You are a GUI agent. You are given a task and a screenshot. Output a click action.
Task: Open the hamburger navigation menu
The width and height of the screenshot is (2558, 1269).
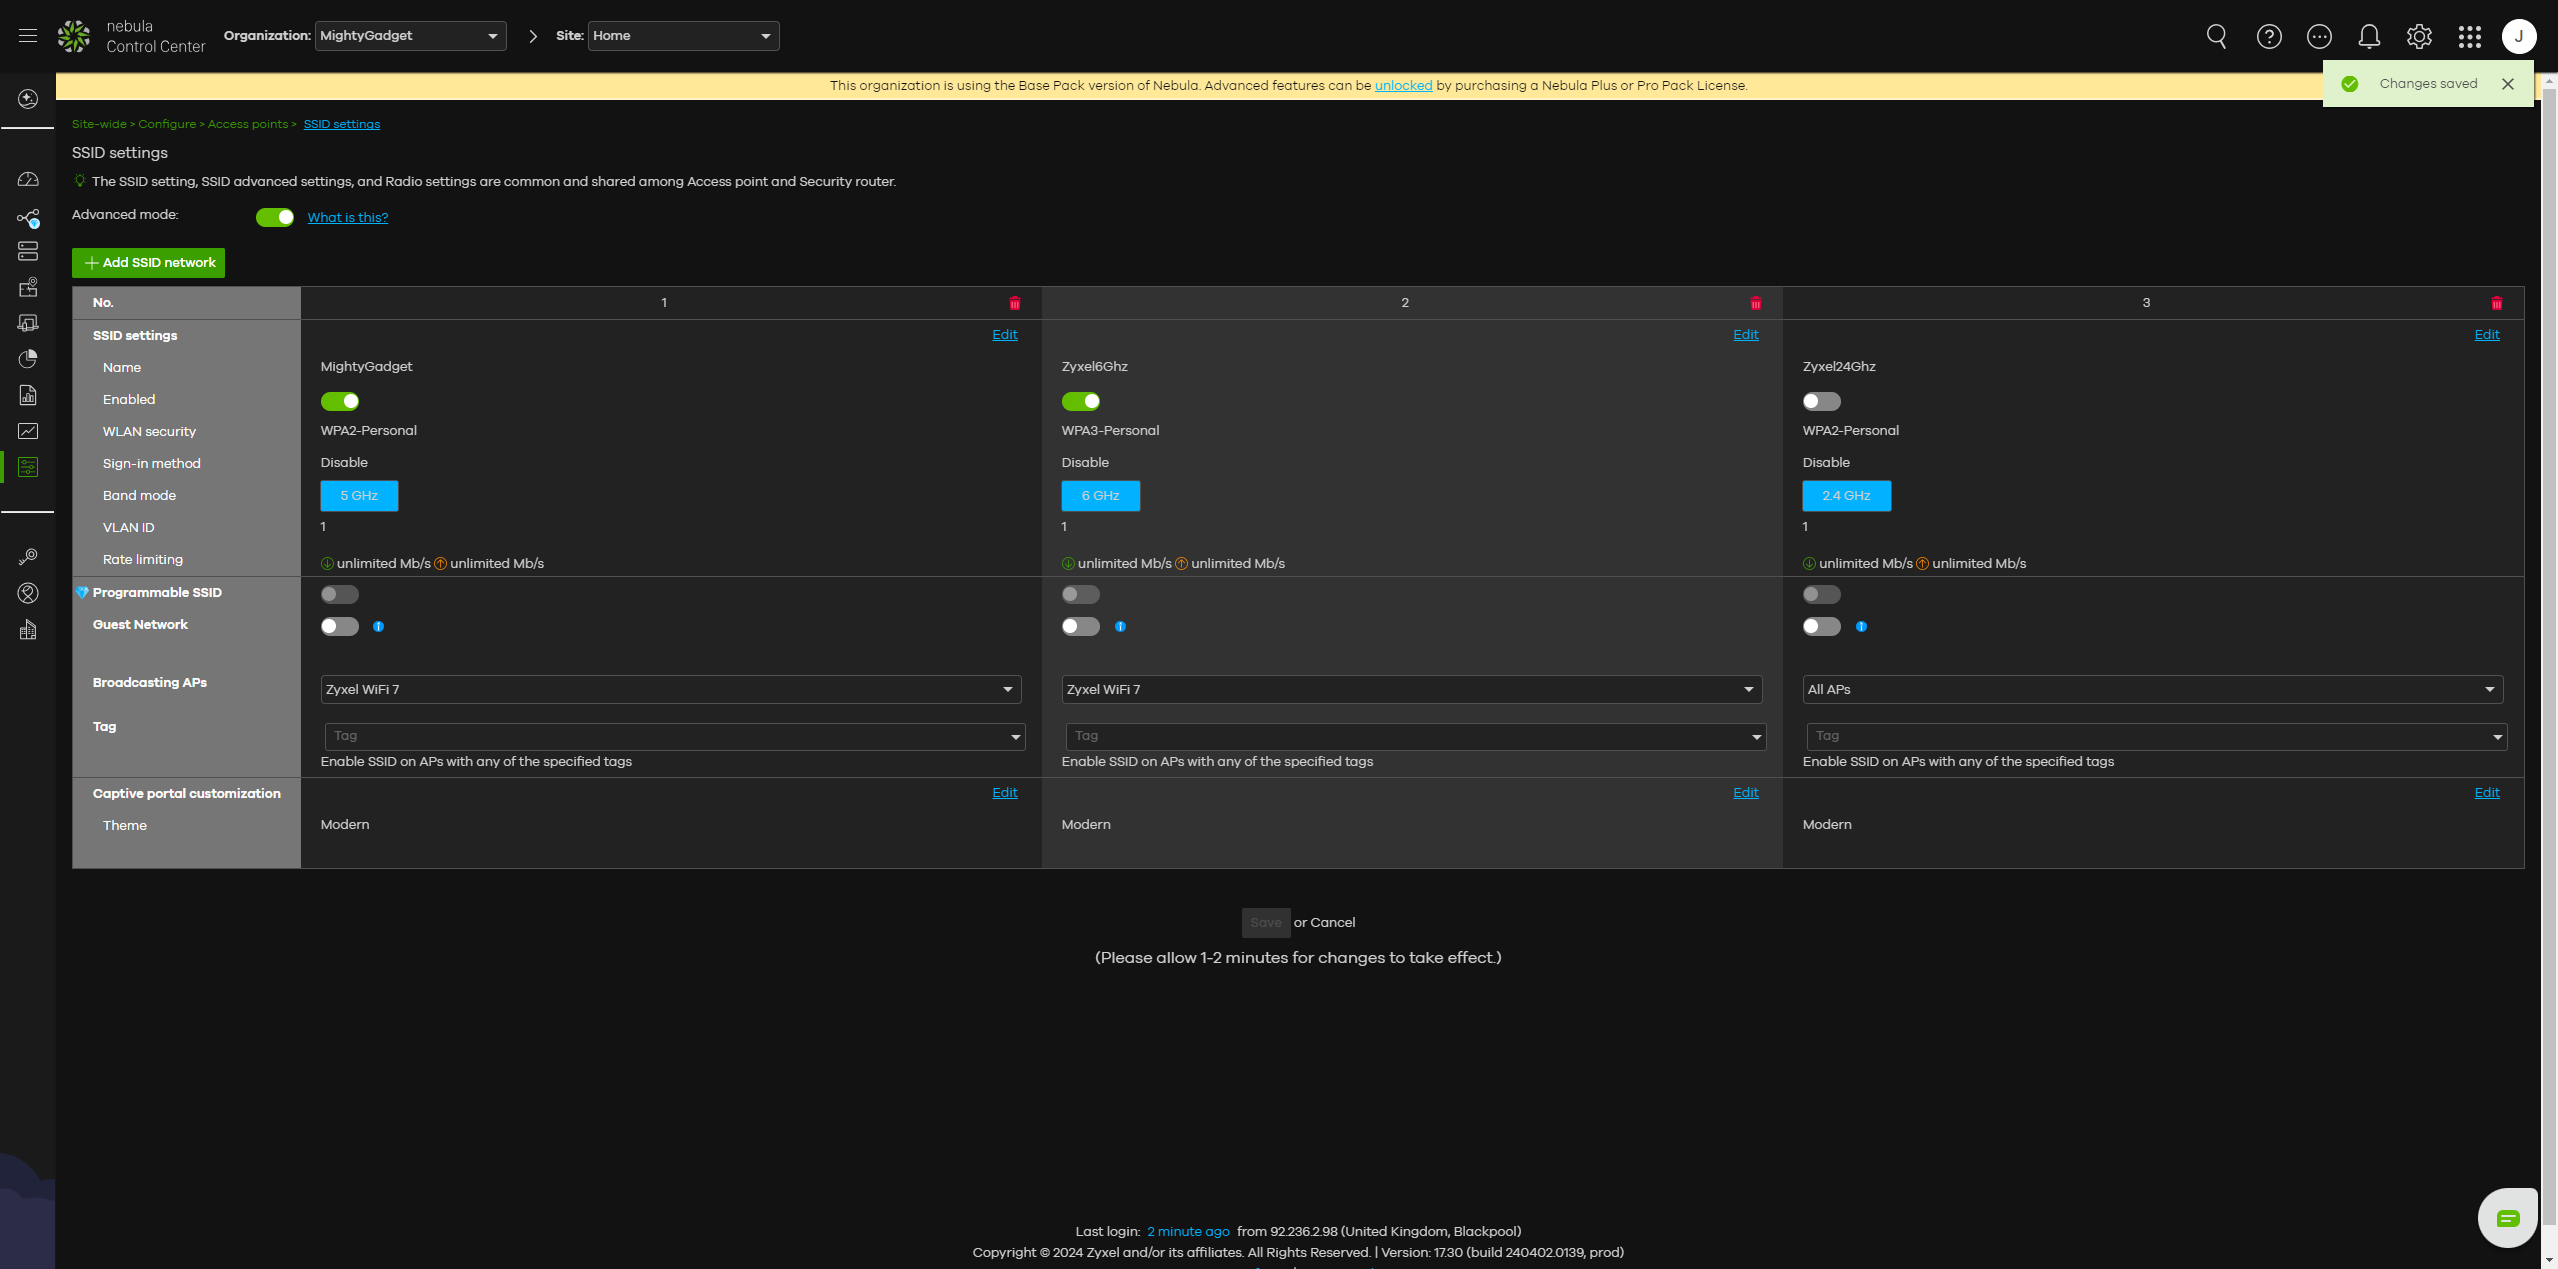28,36
